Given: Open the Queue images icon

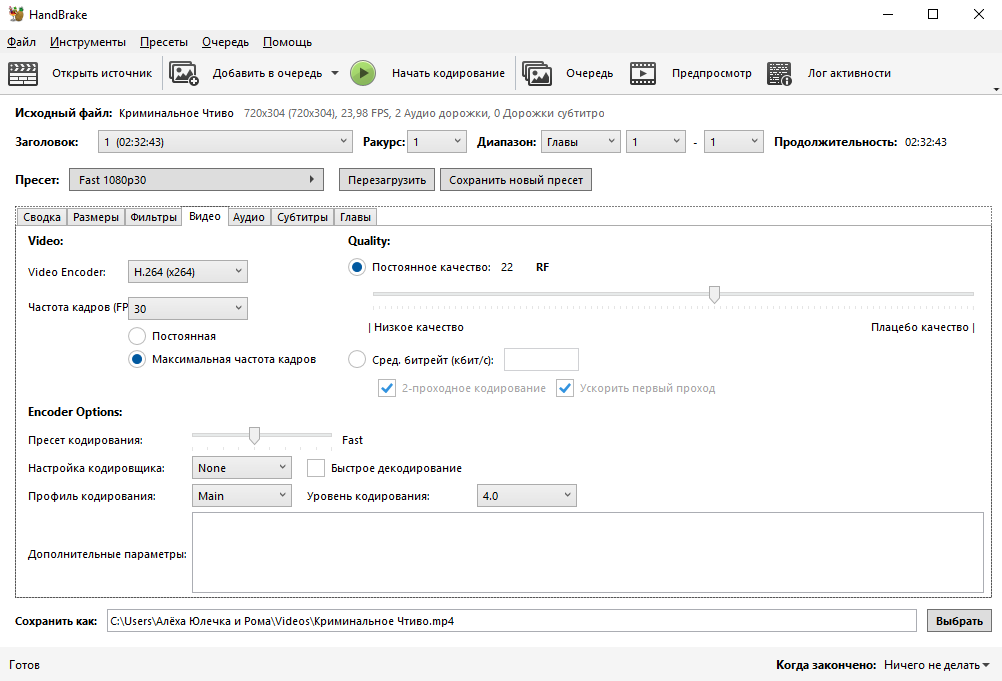Looking at the screenshot, I should [x=537, y=73].
